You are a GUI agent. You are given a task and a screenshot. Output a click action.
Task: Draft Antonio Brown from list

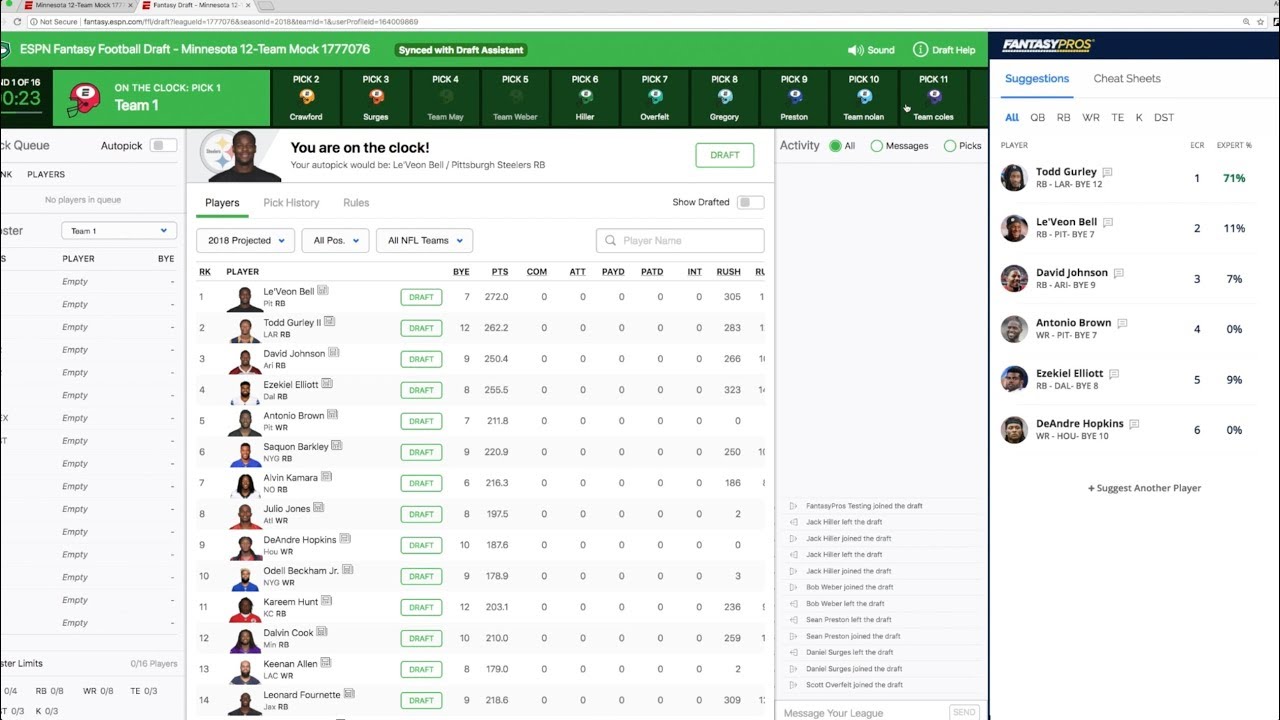tap(421, 421)
